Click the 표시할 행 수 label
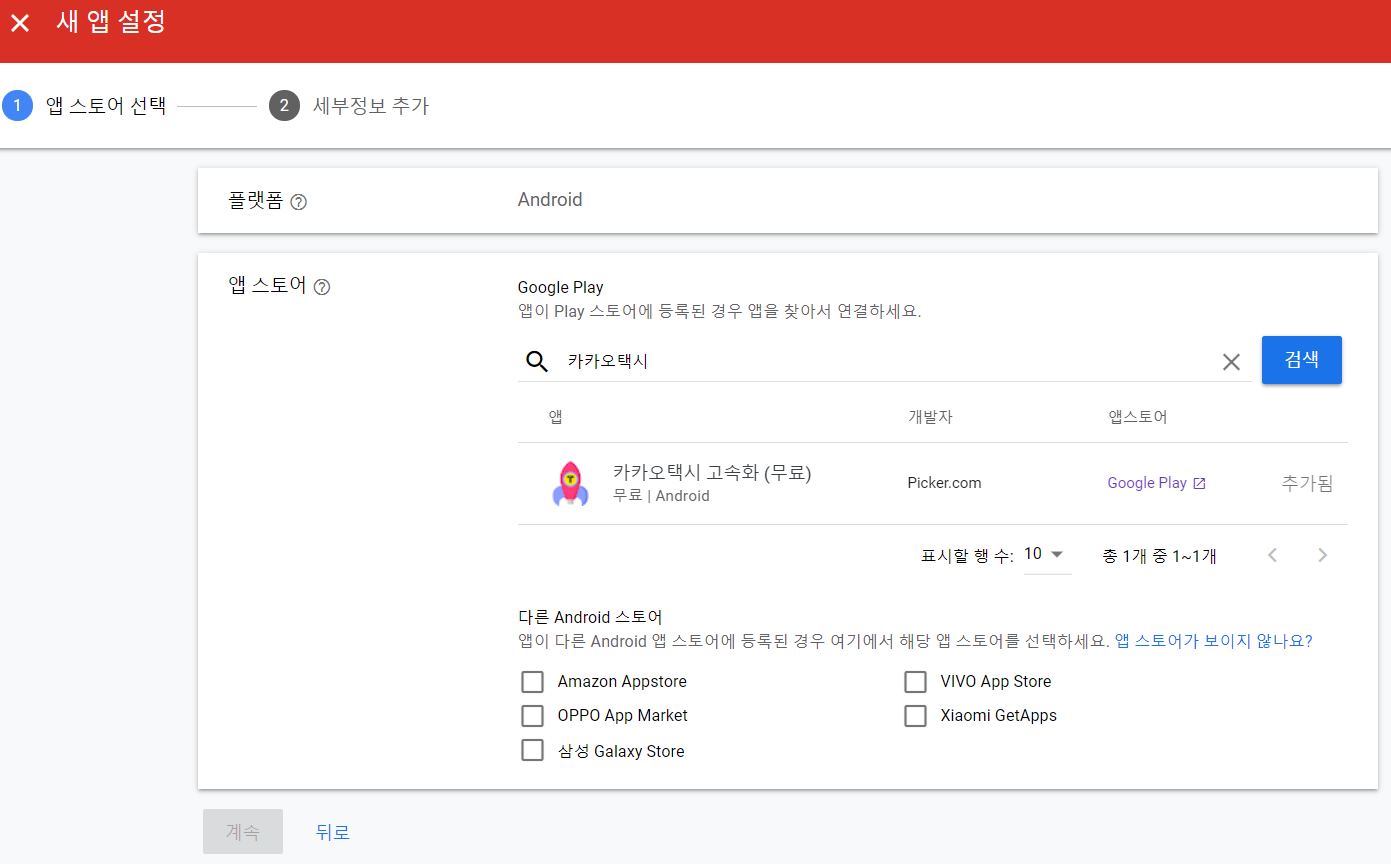1391x864 pixels. [967, 556]
